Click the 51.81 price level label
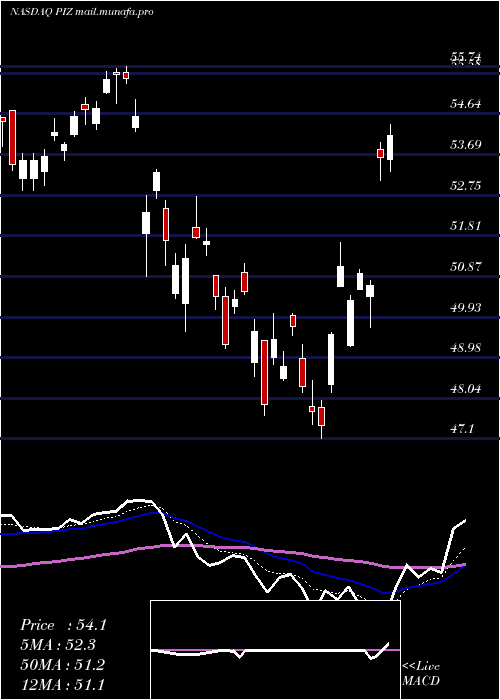The height and width of the screenshot is (700, 500). (466, 226)
